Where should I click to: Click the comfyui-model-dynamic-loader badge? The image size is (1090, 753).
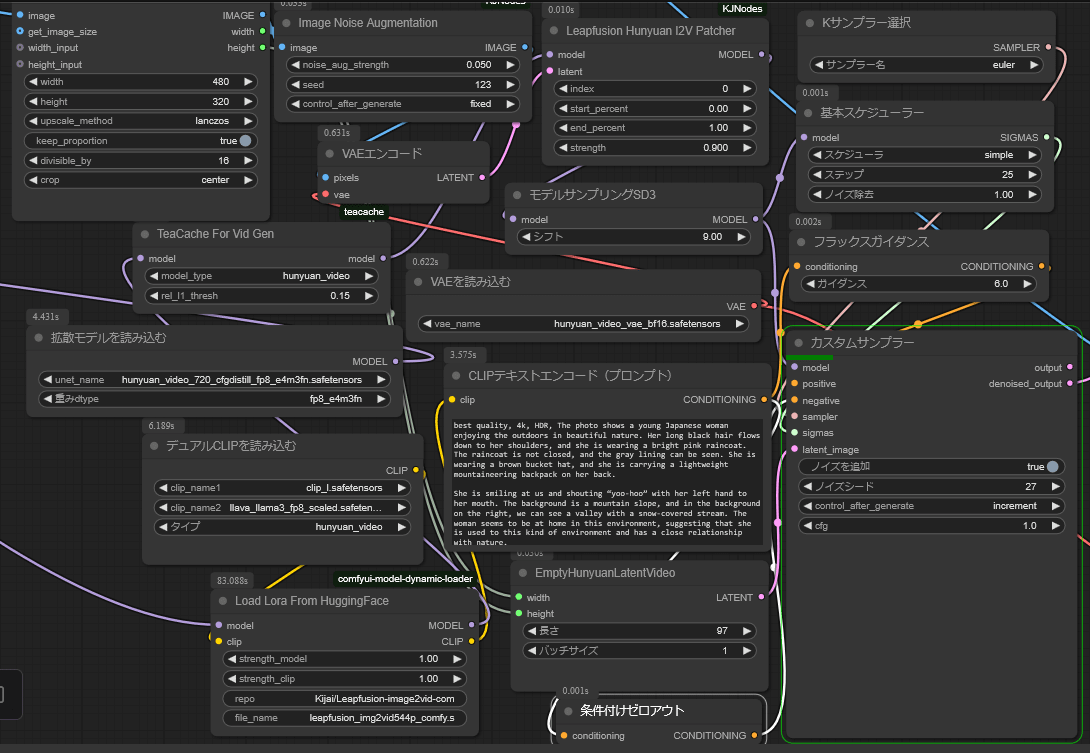tap(405, 579)
